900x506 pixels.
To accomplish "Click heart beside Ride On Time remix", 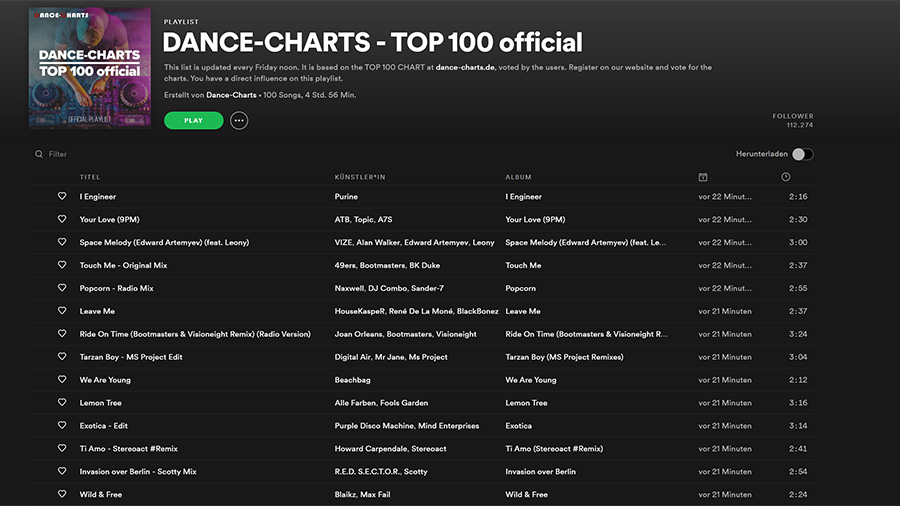I will coord(62,334).
